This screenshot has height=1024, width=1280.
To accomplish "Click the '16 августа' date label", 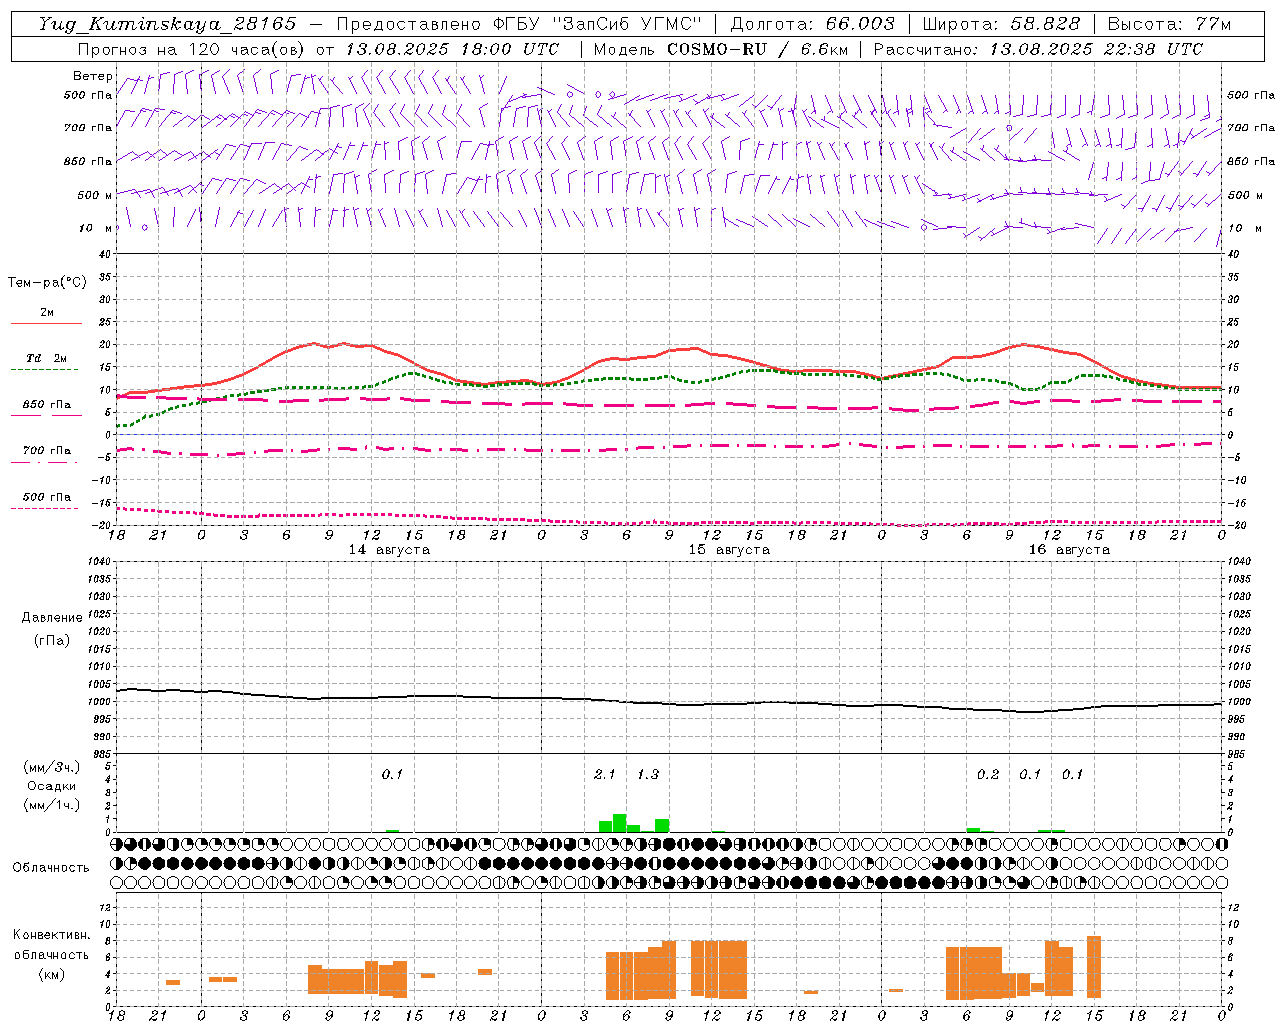I will click(1069, 550).
